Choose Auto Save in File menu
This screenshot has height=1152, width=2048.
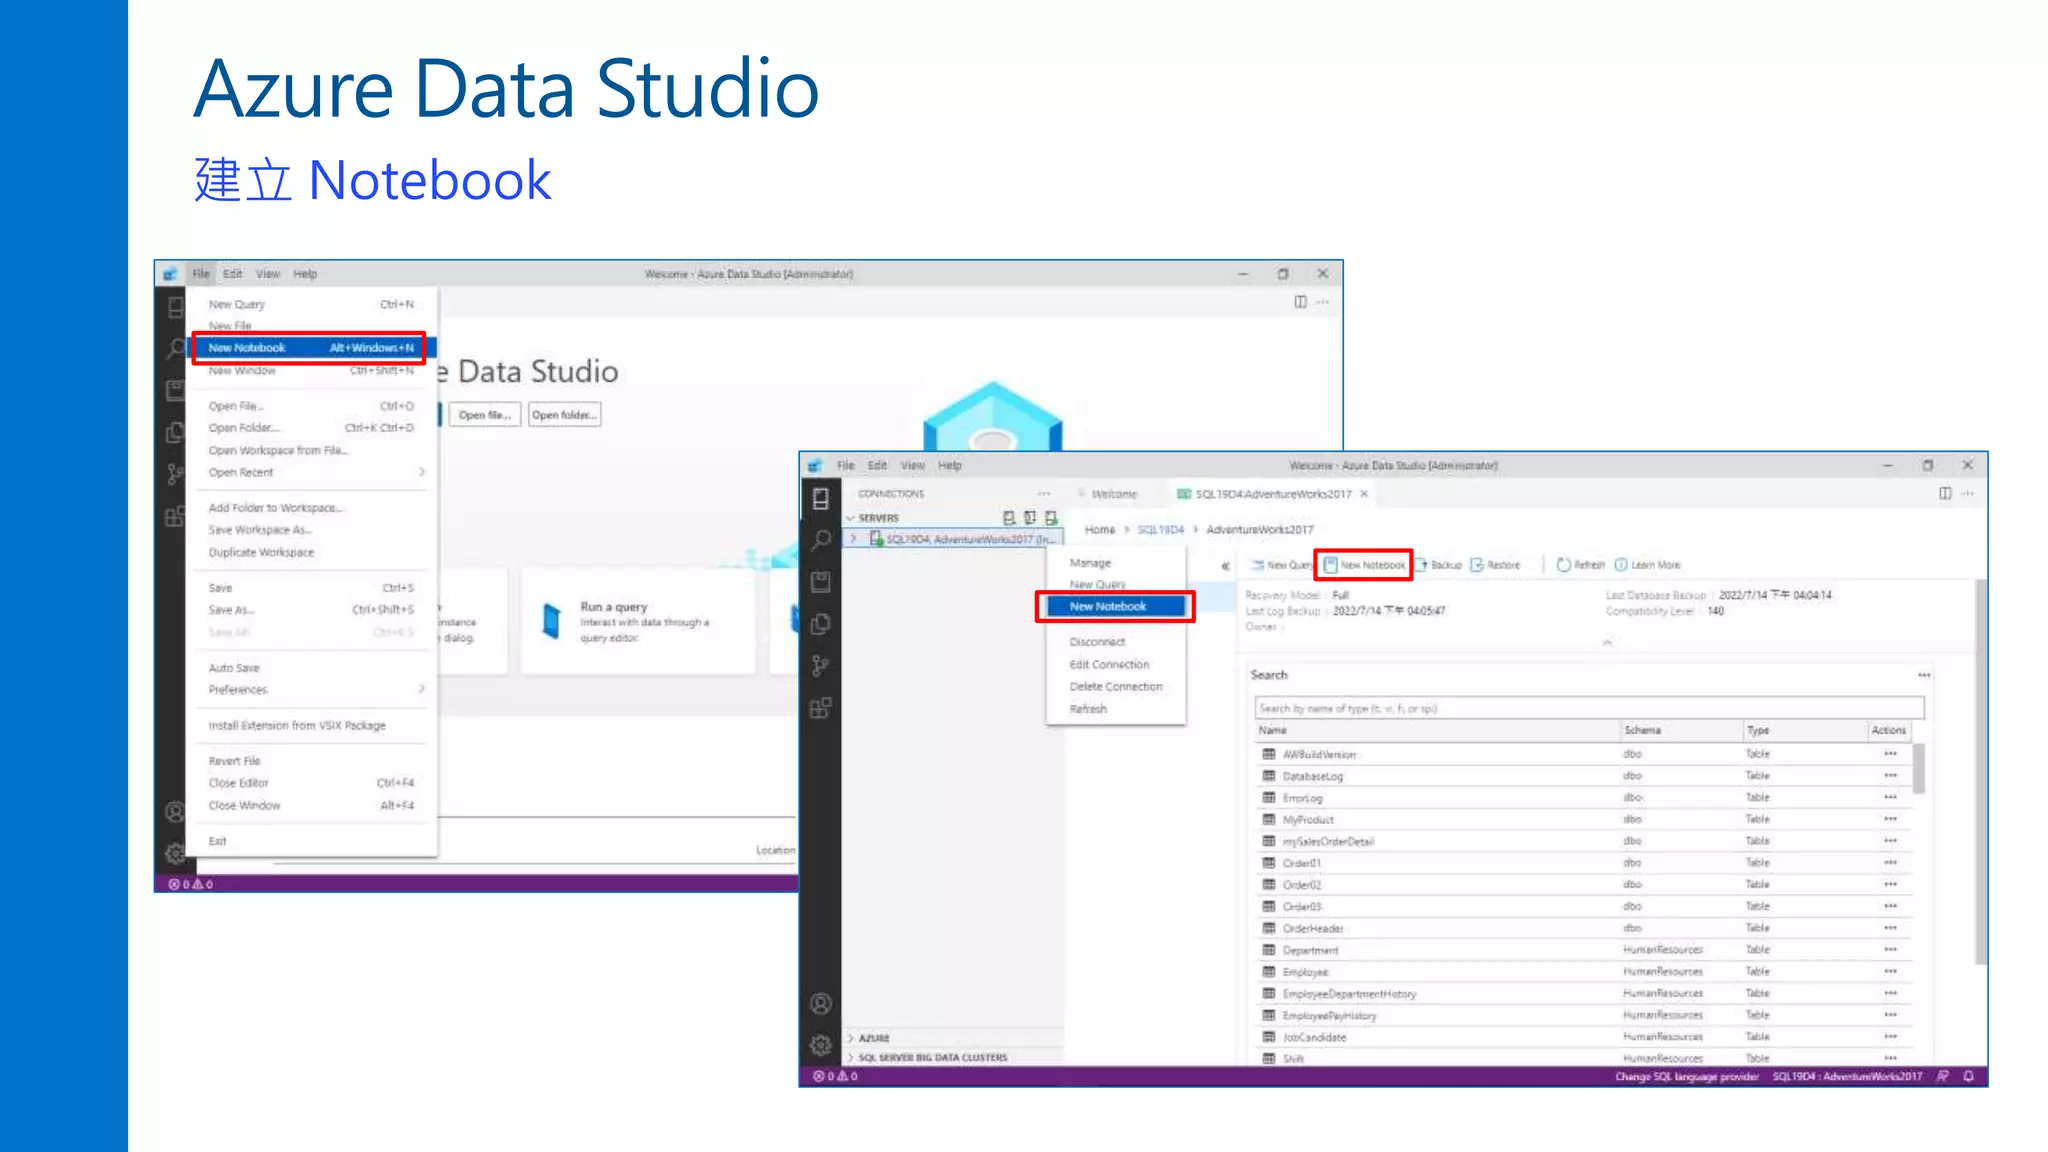pyautogui.click(x=310, y=668)
